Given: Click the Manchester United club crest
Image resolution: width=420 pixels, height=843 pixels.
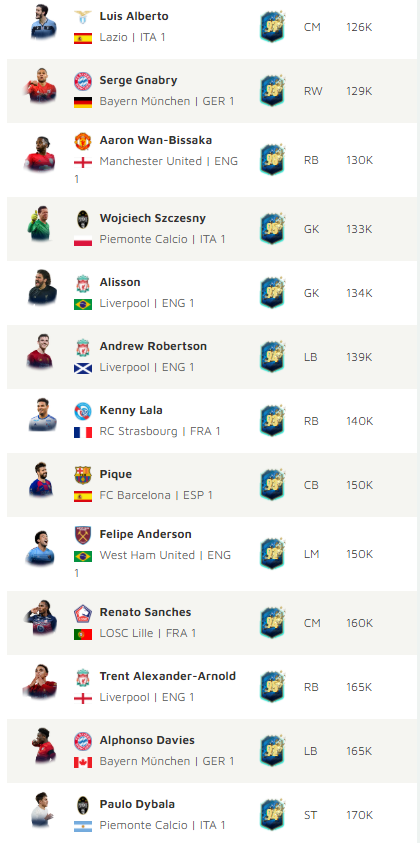Looking at the screenshot, I should coord(83,141).
